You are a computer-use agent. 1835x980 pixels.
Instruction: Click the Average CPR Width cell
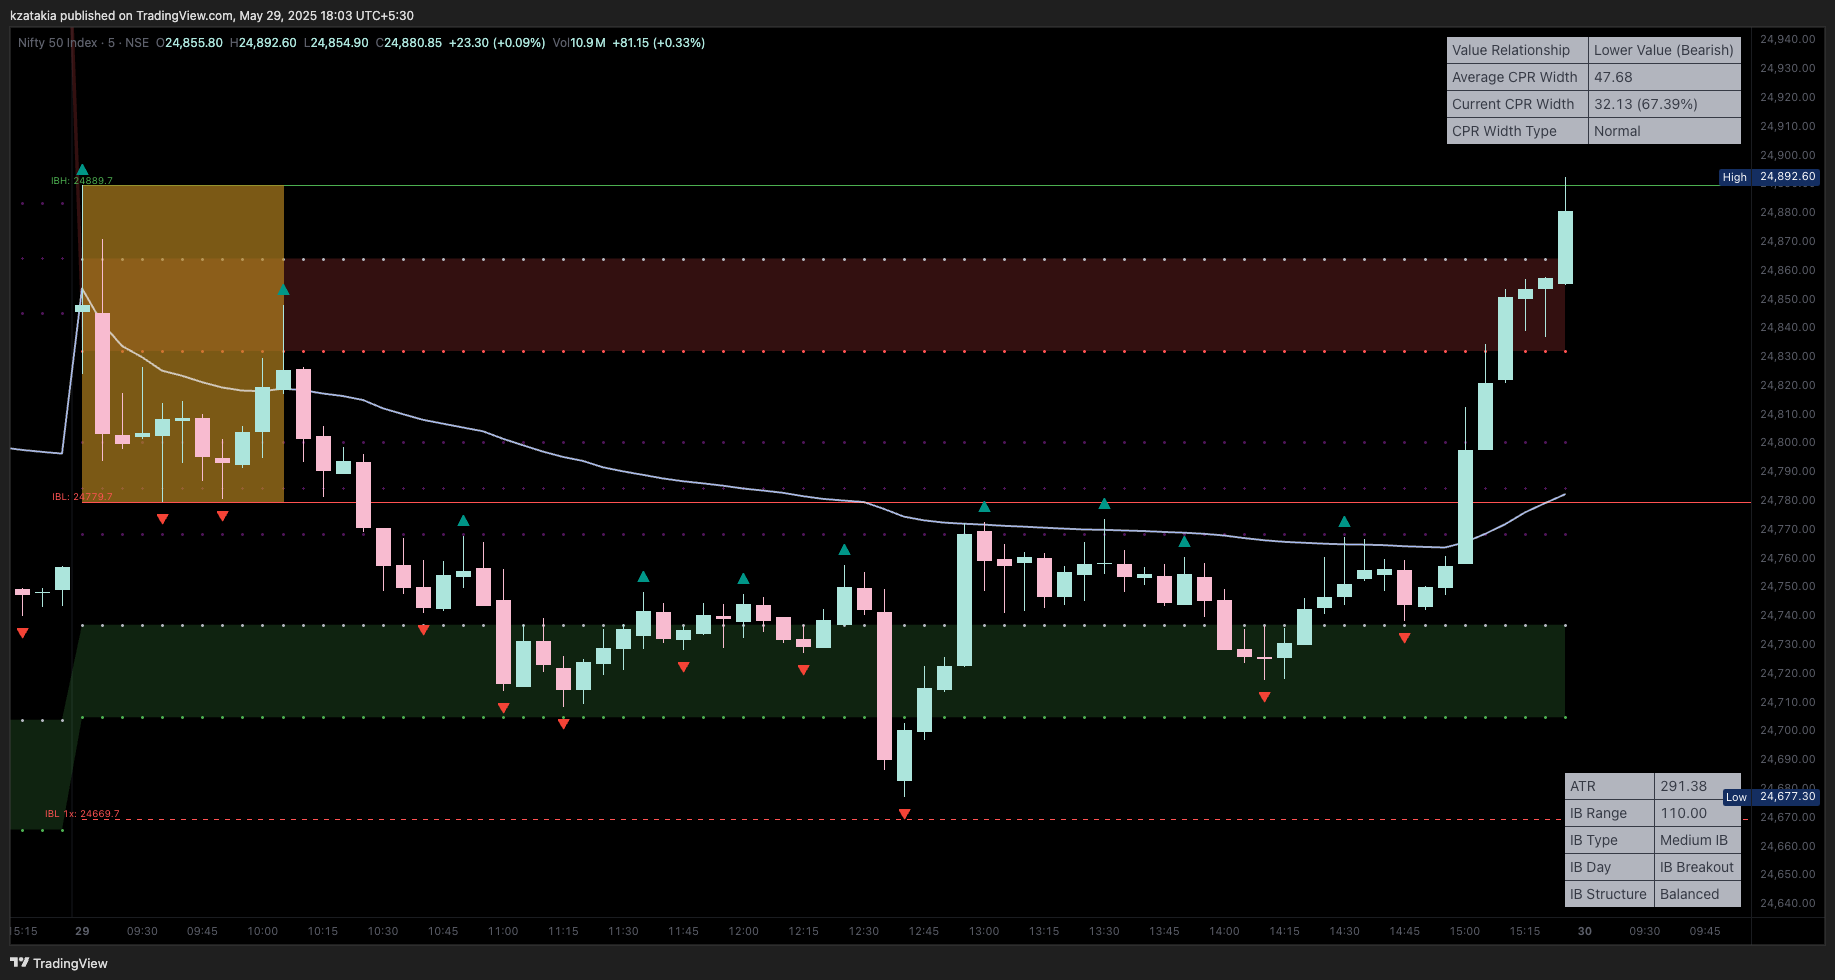point(1517,77)
